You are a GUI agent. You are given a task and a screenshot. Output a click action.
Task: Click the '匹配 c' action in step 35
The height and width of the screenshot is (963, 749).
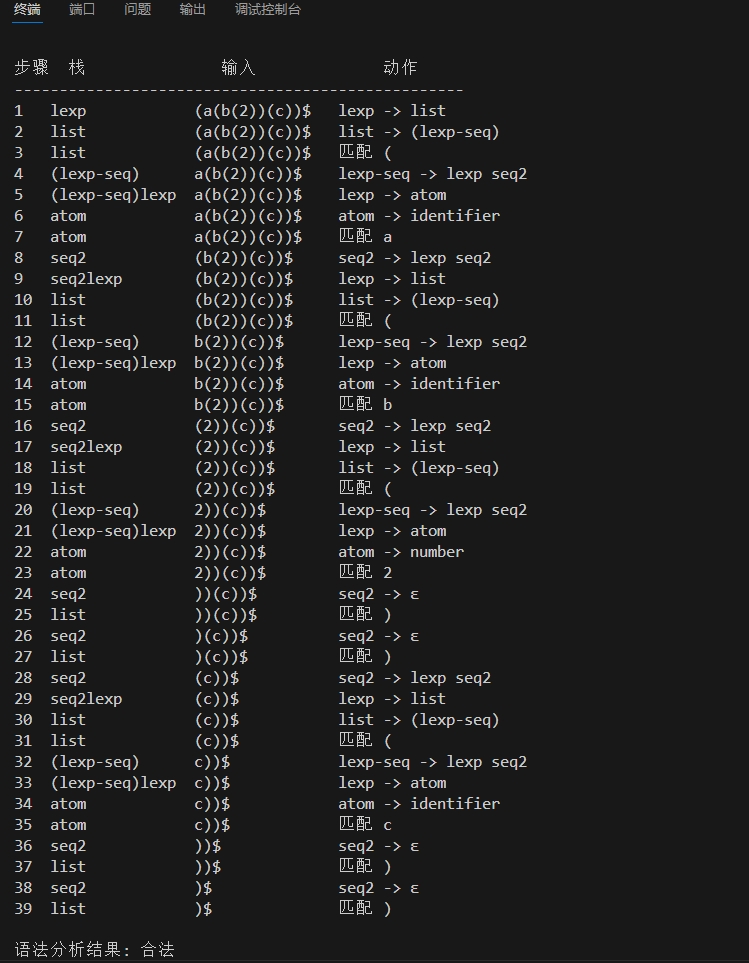tap(365, 825)
